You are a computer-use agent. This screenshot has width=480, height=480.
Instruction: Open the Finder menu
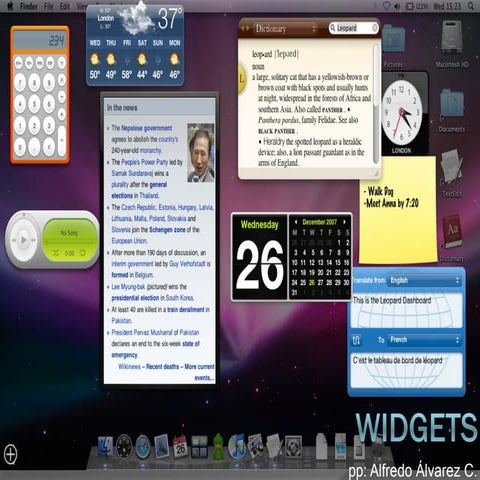click(28, 6)
